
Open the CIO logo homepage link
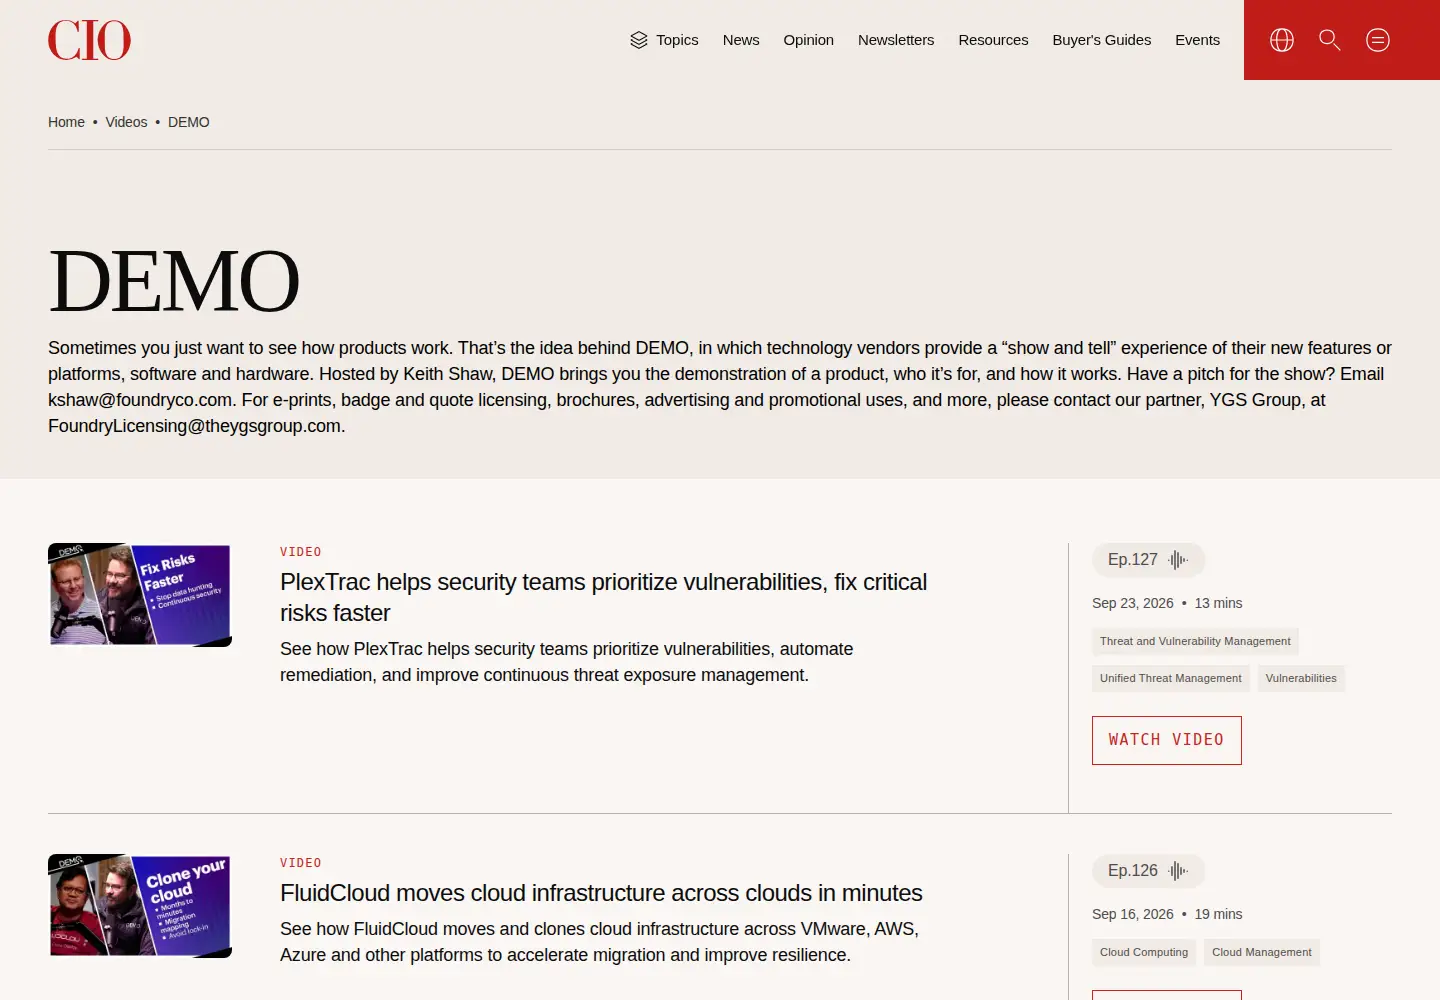pos(89,40)
